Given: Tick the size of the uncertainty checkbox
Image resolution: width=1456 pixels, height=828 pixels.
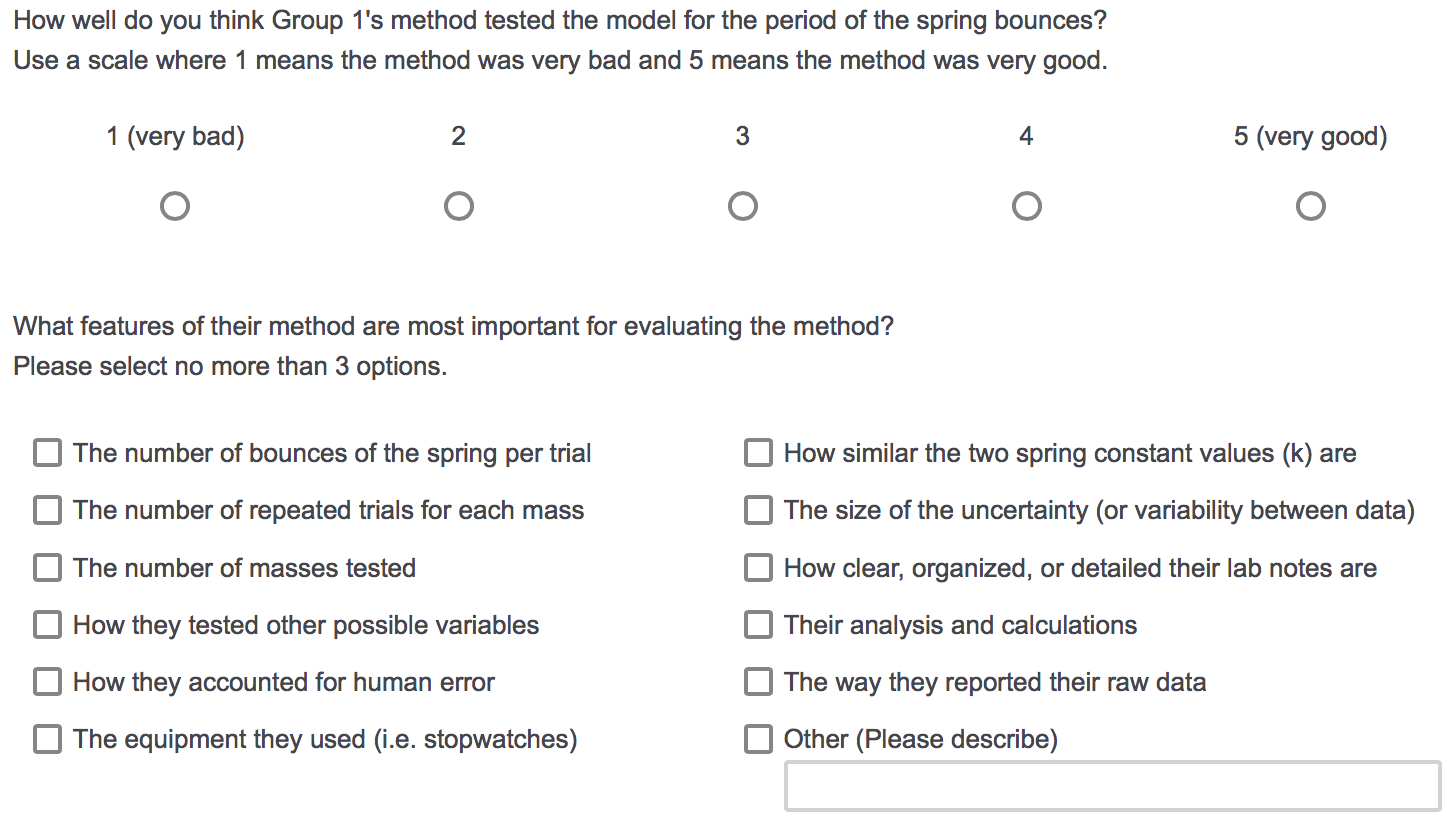Looking at the screenshot, I should 758,510.
